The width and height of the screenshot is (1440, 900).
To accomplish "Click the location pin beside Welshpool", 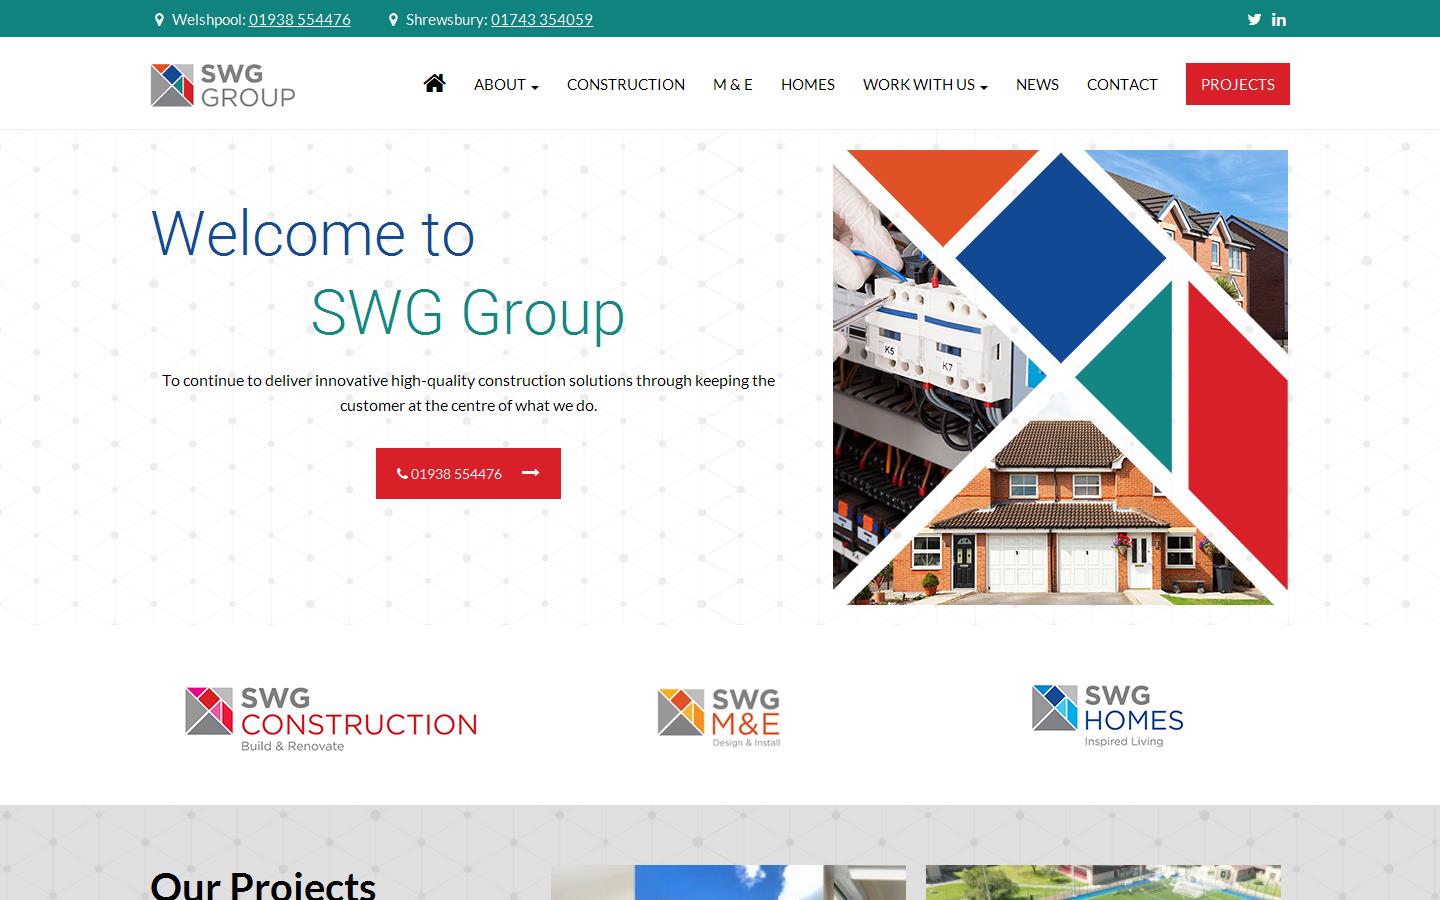I will pos(159,18).
